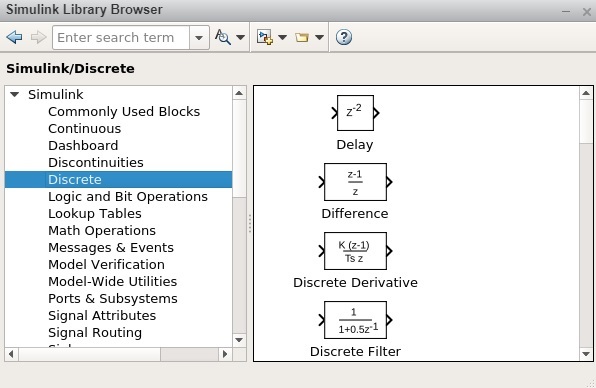Go back with the blue back arrow
The height and width of the screenshot is (388, 596).
(x=14, y=37)
